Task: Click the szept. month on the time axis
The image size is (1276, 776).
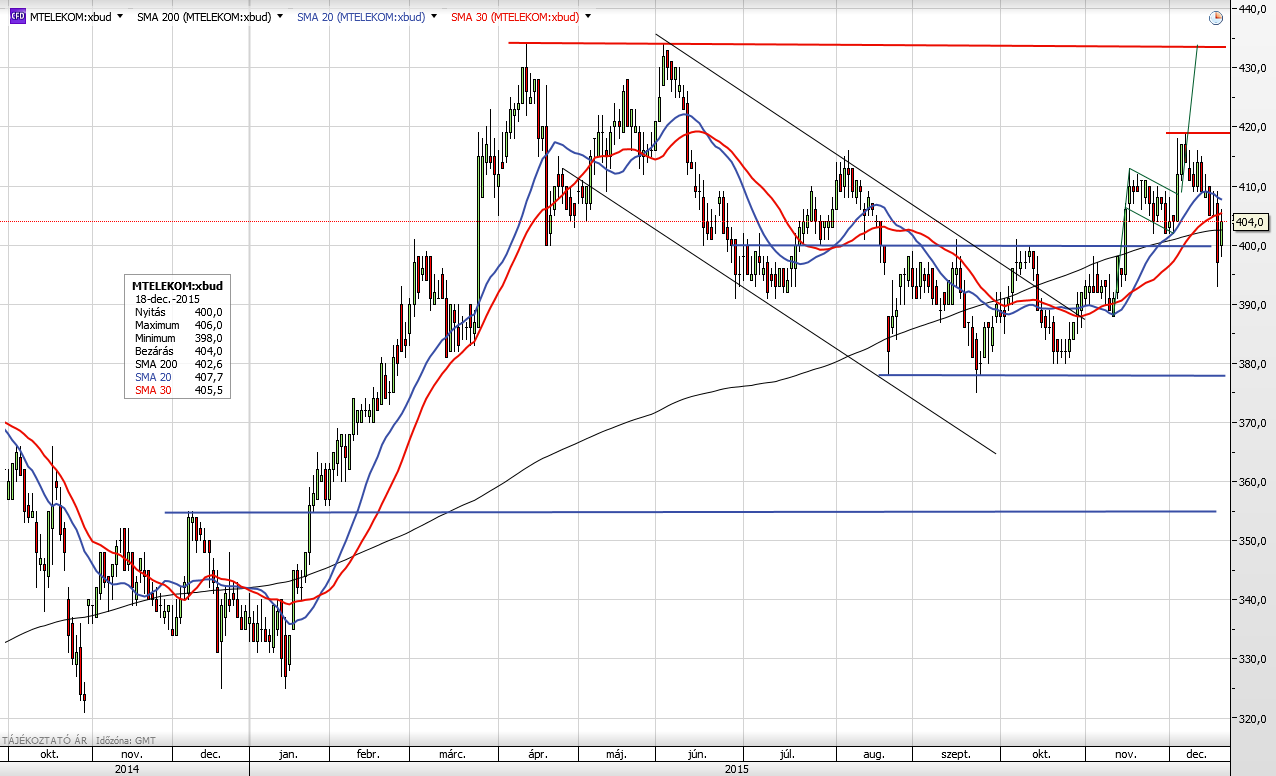Action: [956, 754]
